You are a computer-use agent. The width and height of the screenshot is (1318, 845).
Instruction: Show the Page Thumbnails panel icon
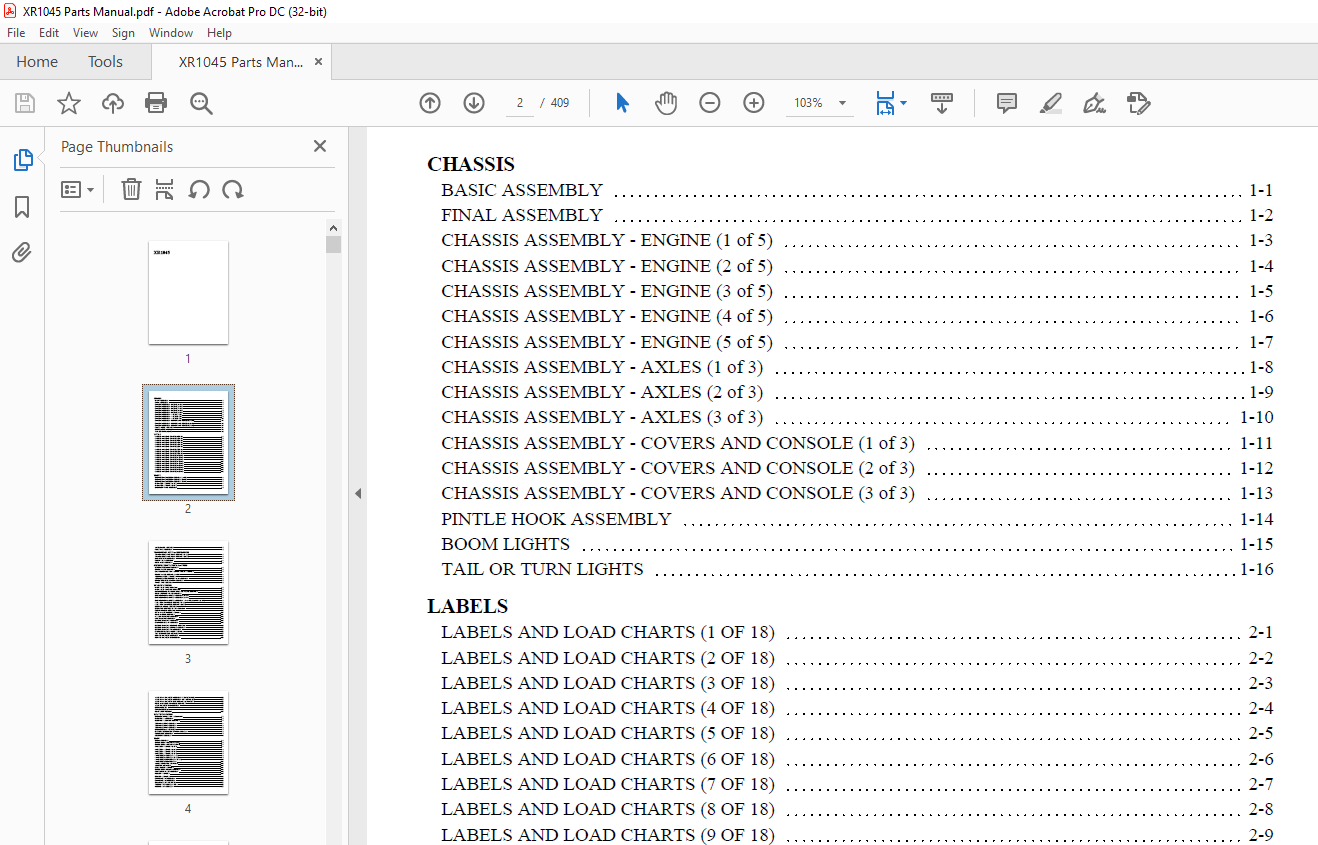(22, 160)
